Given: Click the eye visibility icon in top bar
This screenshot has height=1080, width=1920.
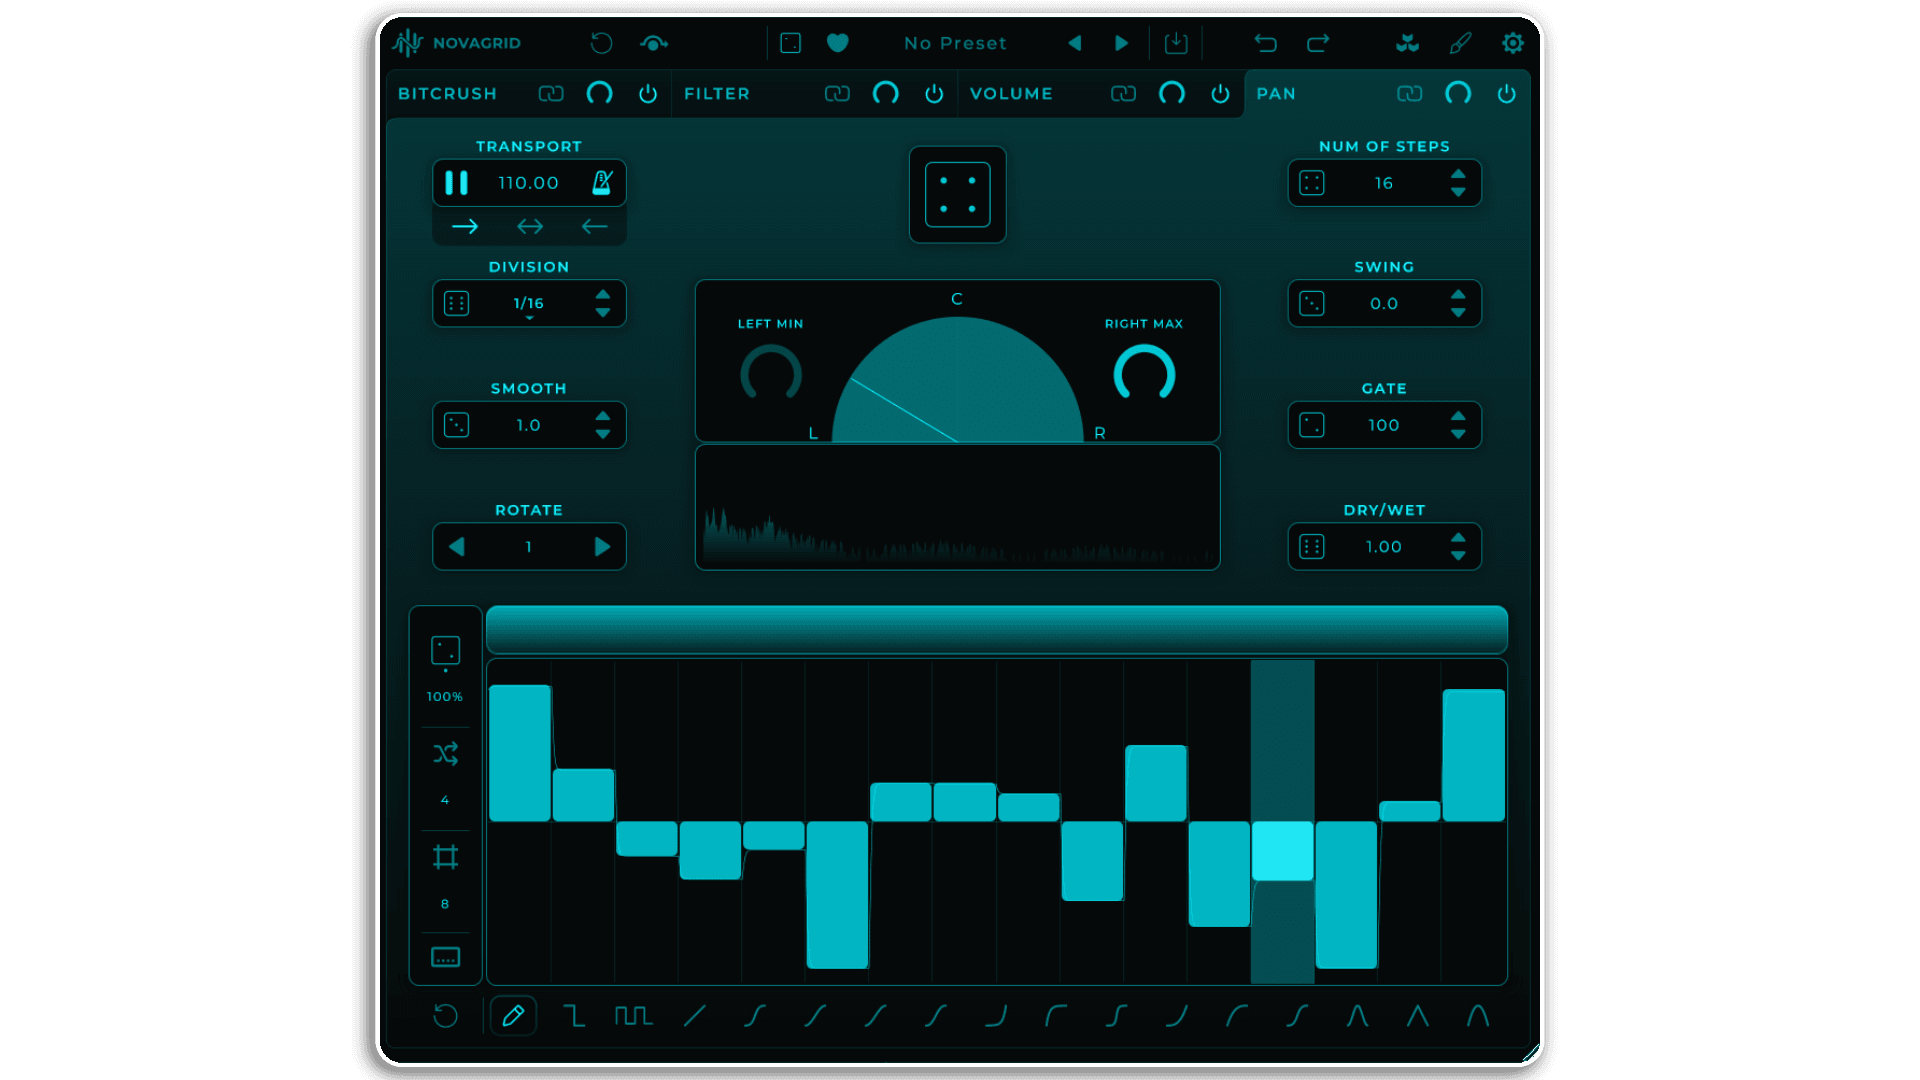Looking at the screenshot, I should [x=654, y=43].
